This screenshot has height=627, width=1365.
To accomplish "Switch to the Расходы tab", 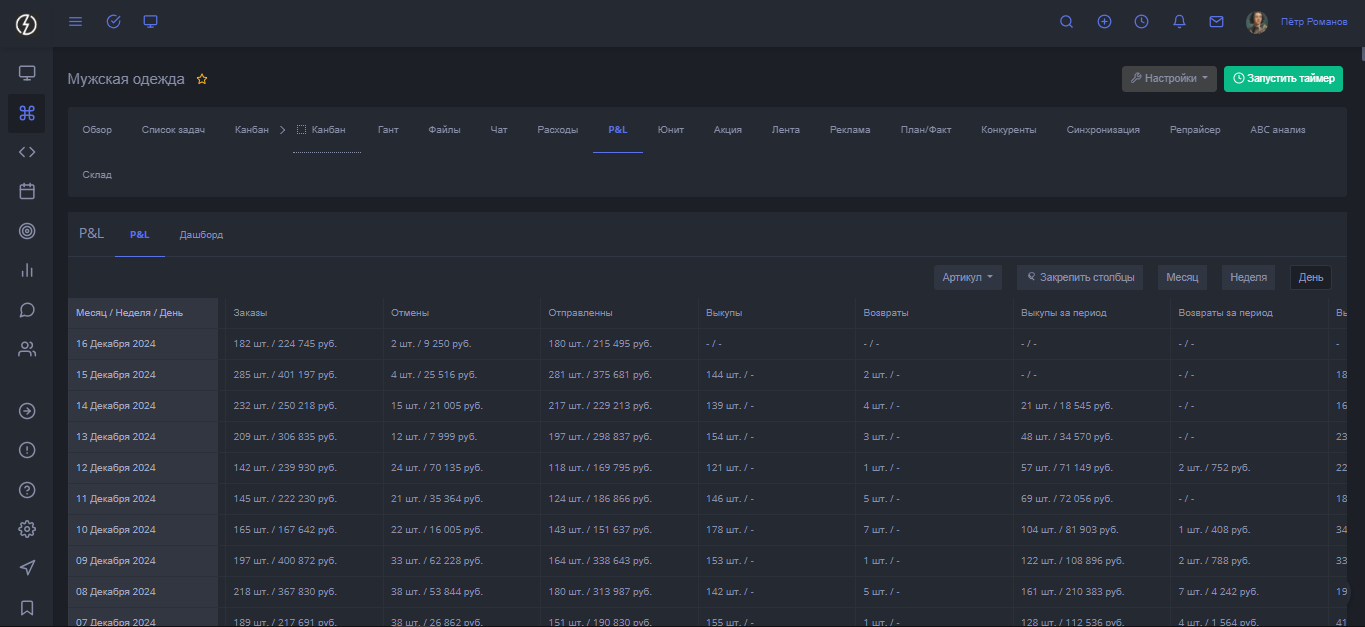I will 557,130.
